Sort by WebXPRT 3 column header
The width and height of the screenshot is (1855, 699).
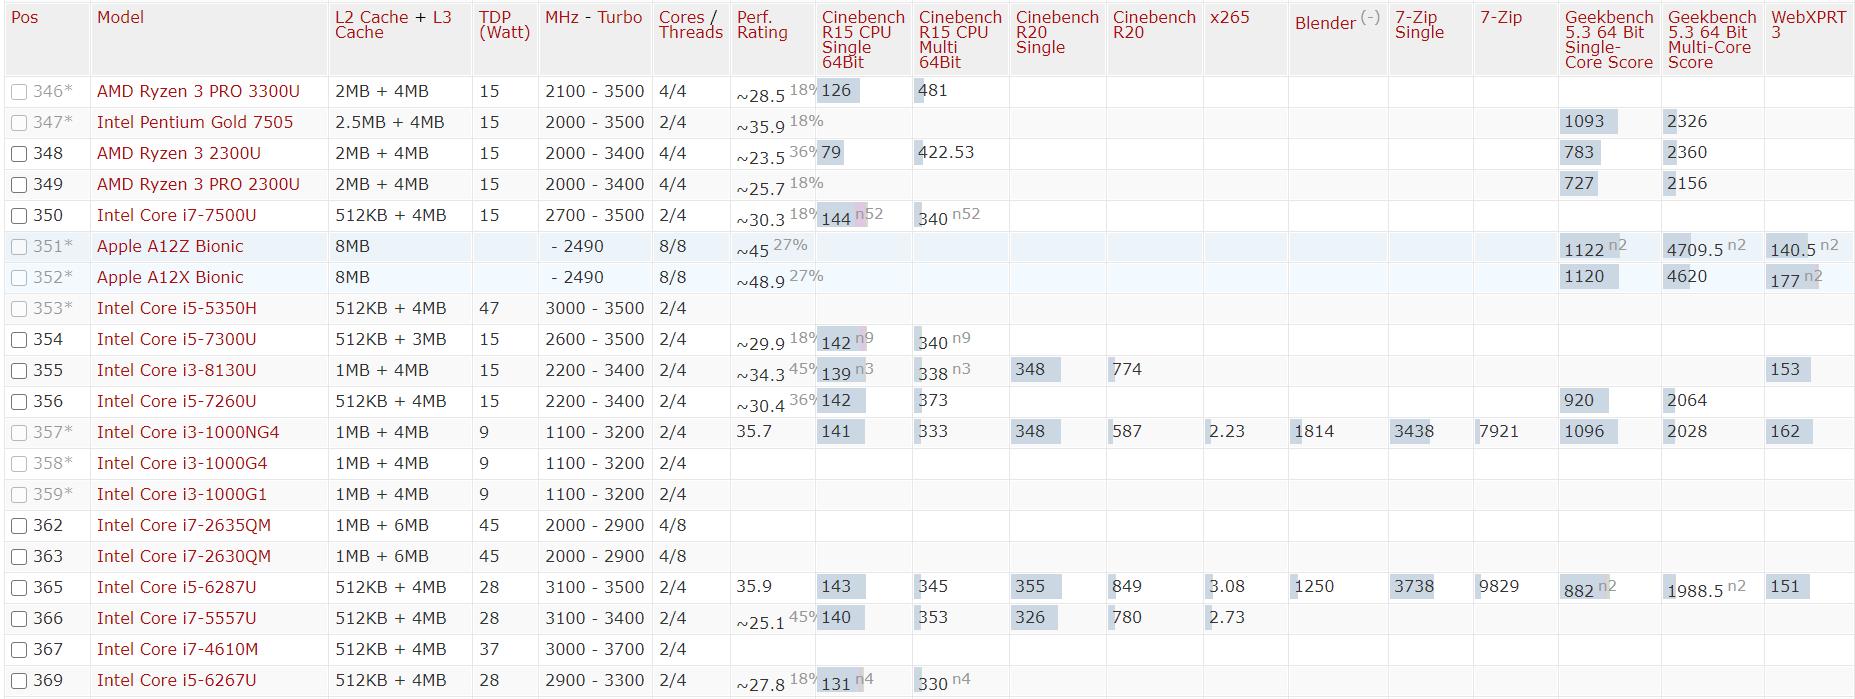pos(1809,25)
